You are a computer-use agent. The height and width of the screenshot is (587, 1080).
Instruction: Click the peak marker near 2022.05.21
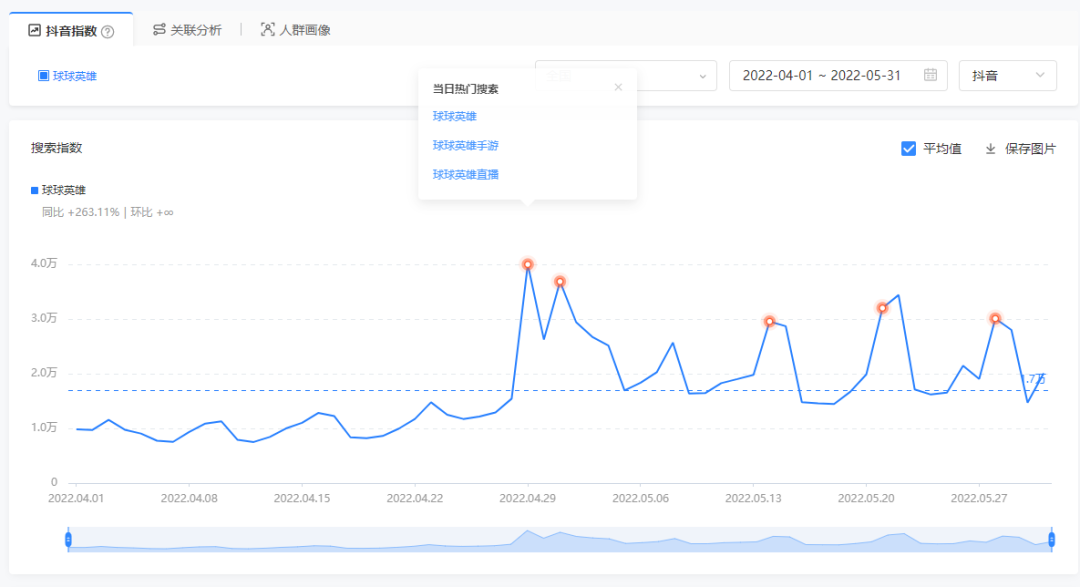pos(882,308)
